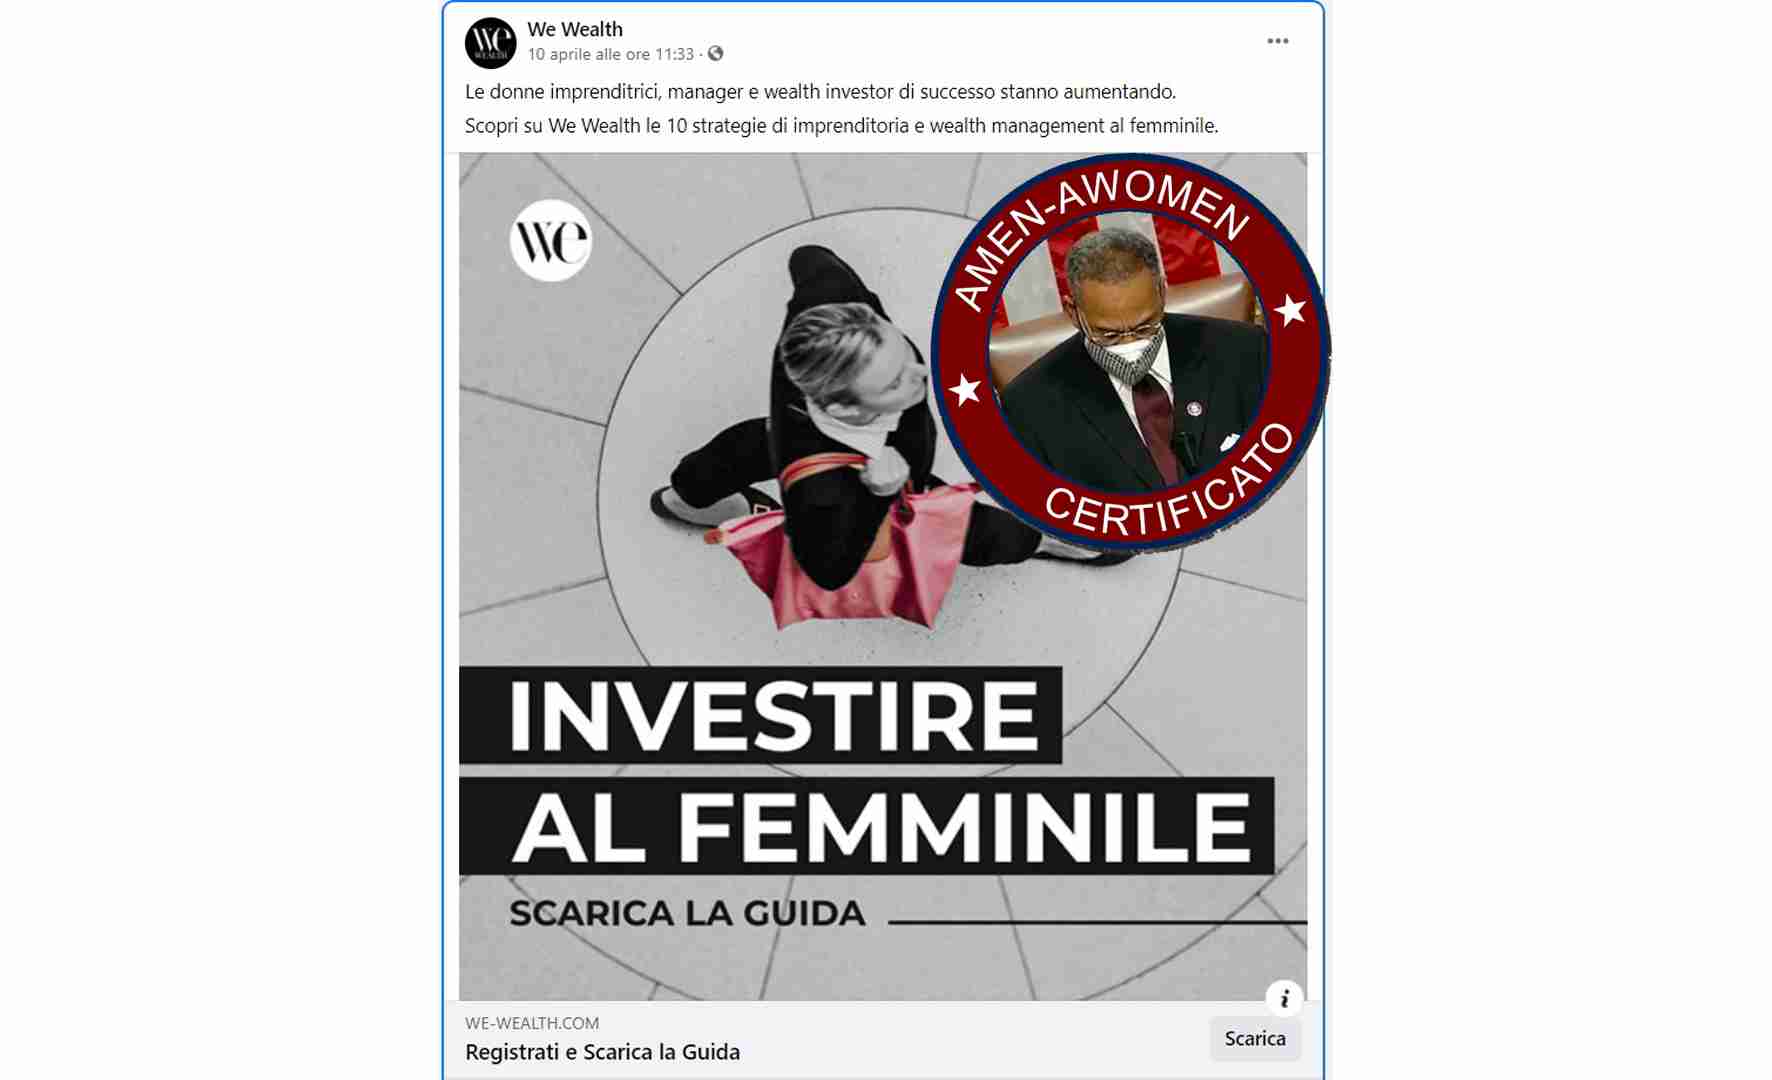Open the three-dot post options menu

(1278, 41)
